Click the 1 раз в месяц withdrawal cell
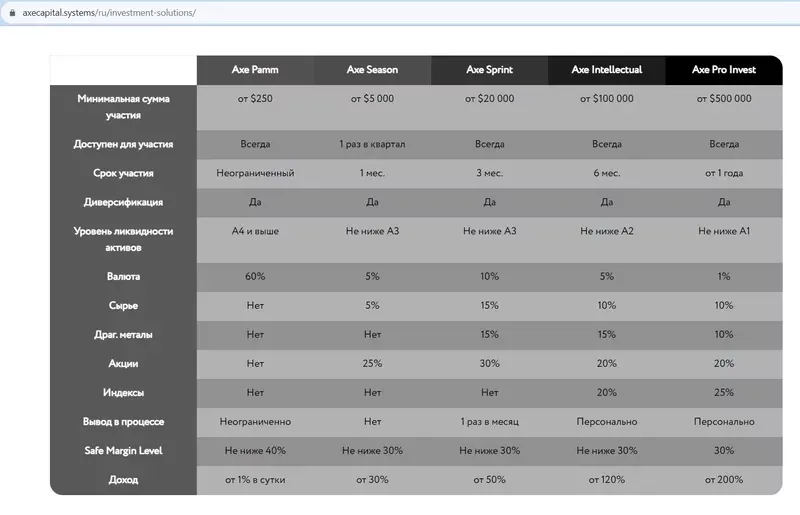Image resolution: width=800 pixels, height=515 pixels. (x=490, y=422)
